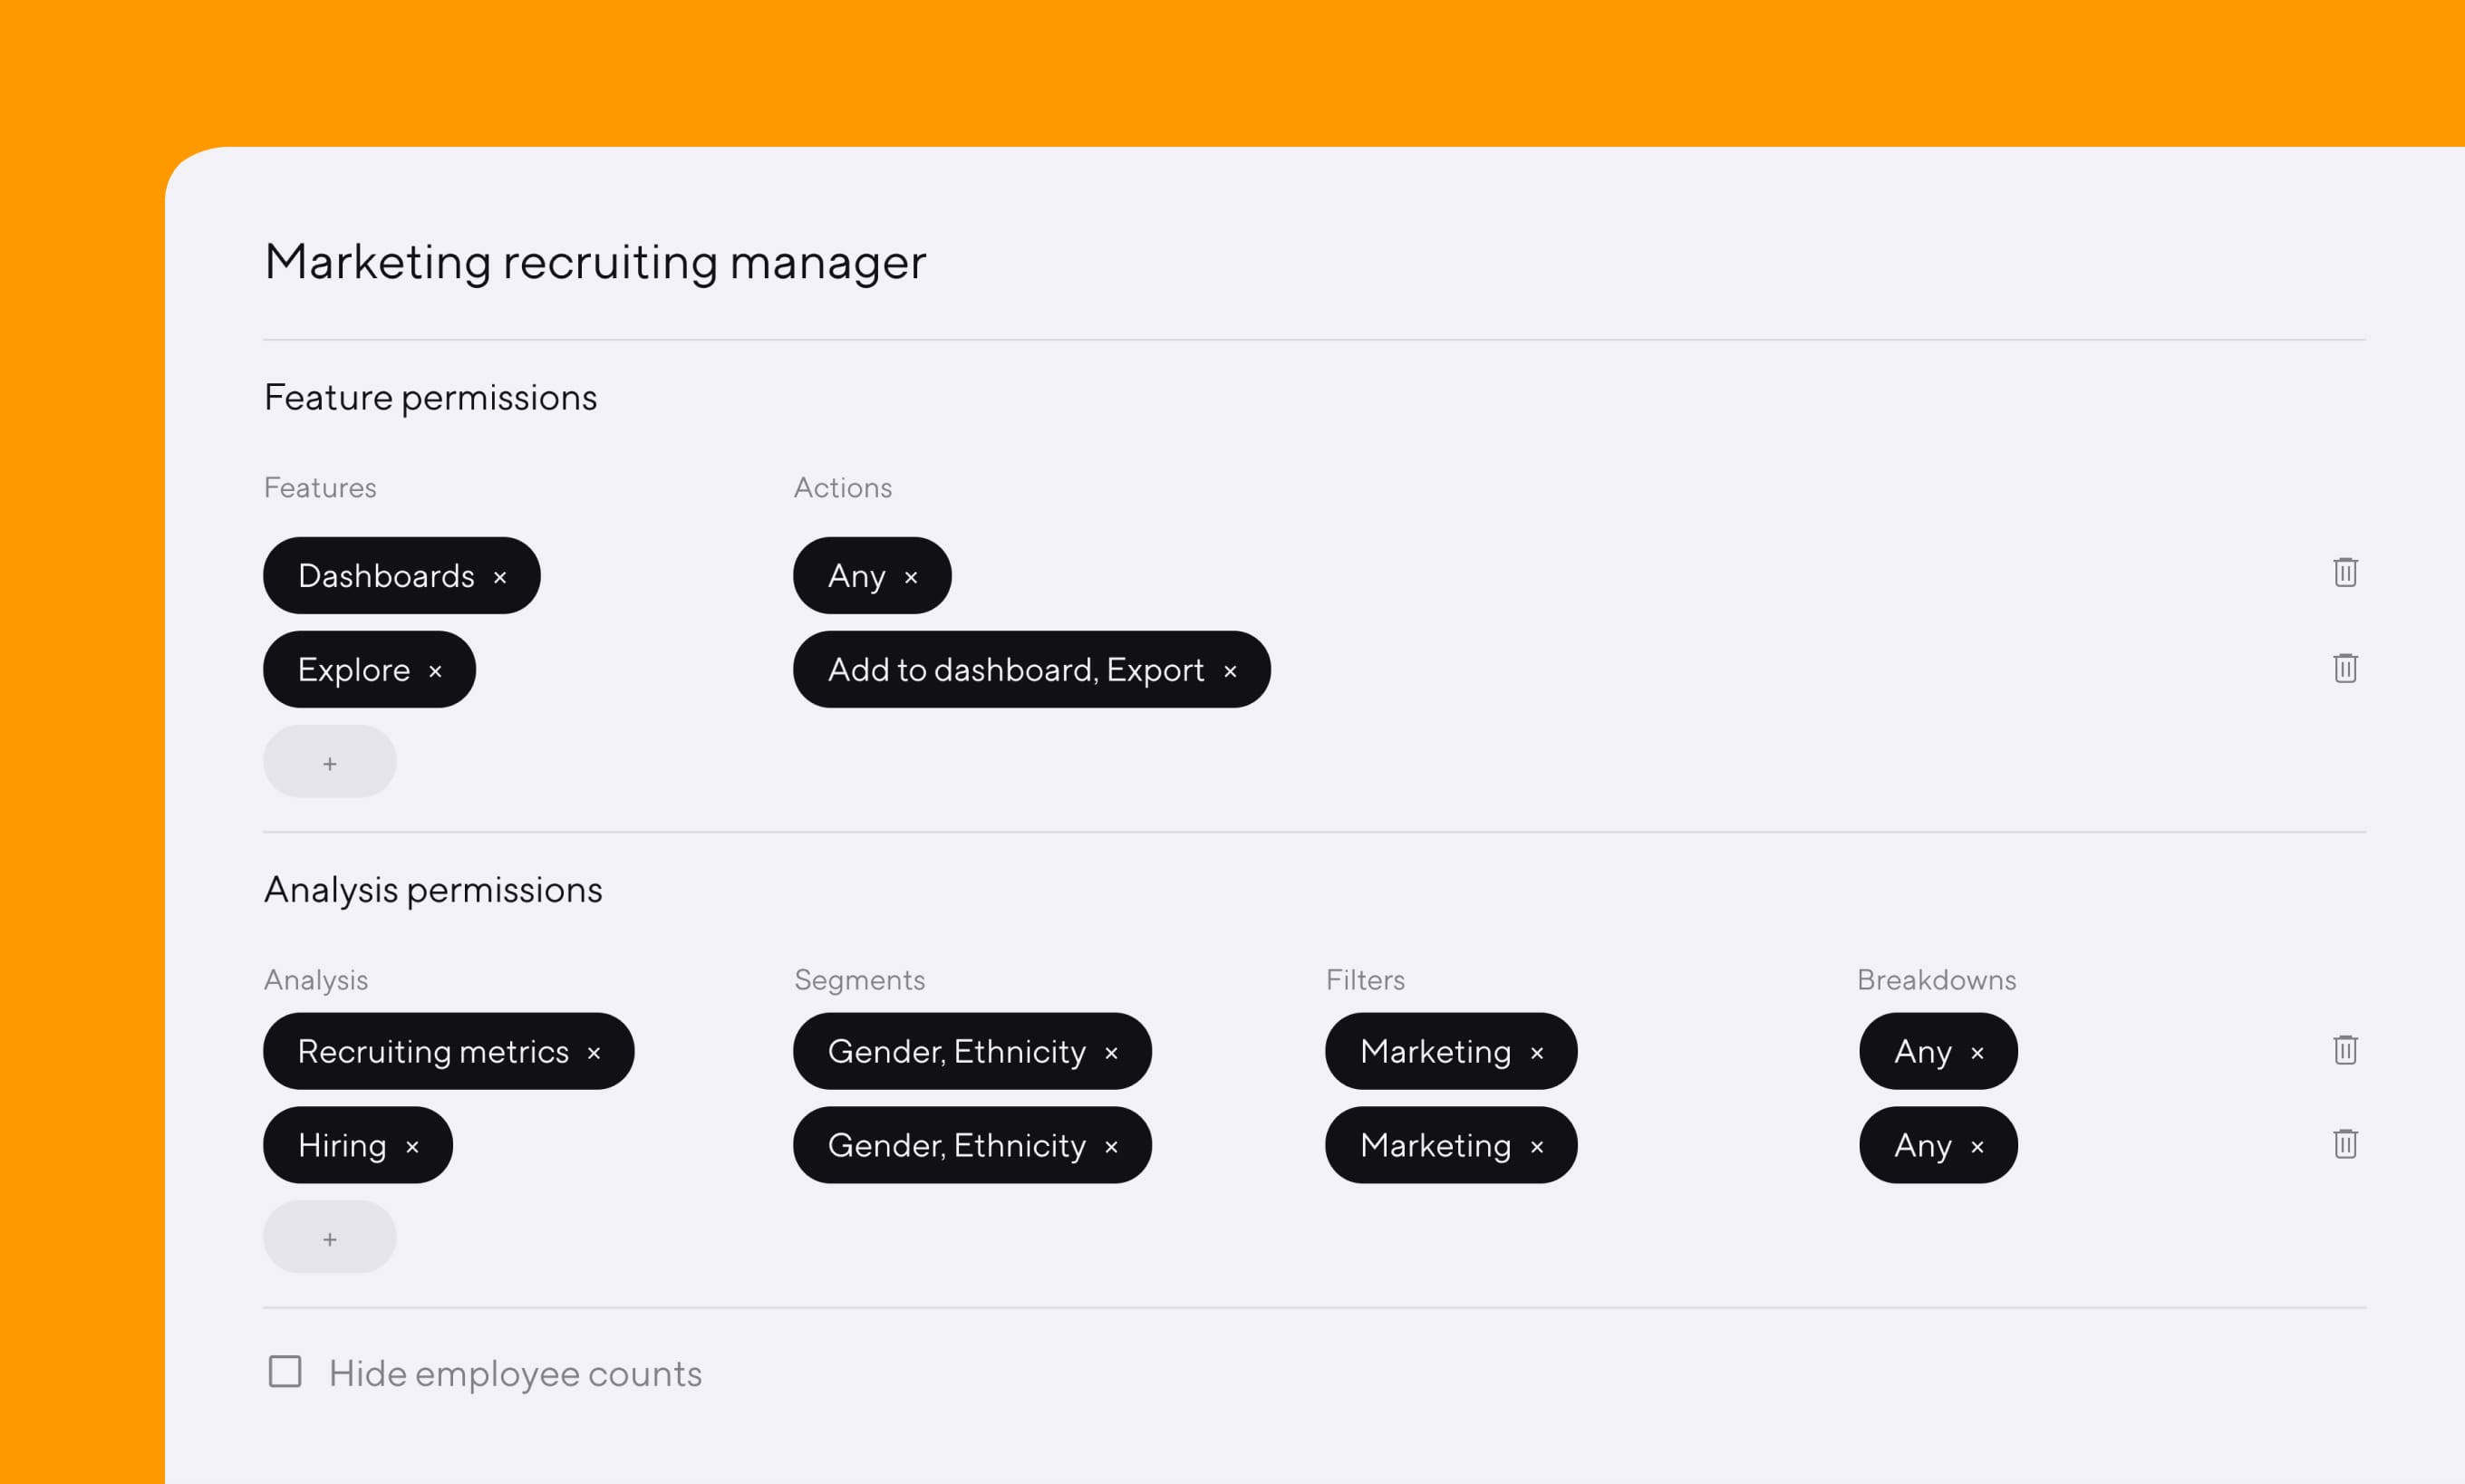Delete the Recruiting metrics analysis row
2465x1484 pixels.
[2345, 1050]
